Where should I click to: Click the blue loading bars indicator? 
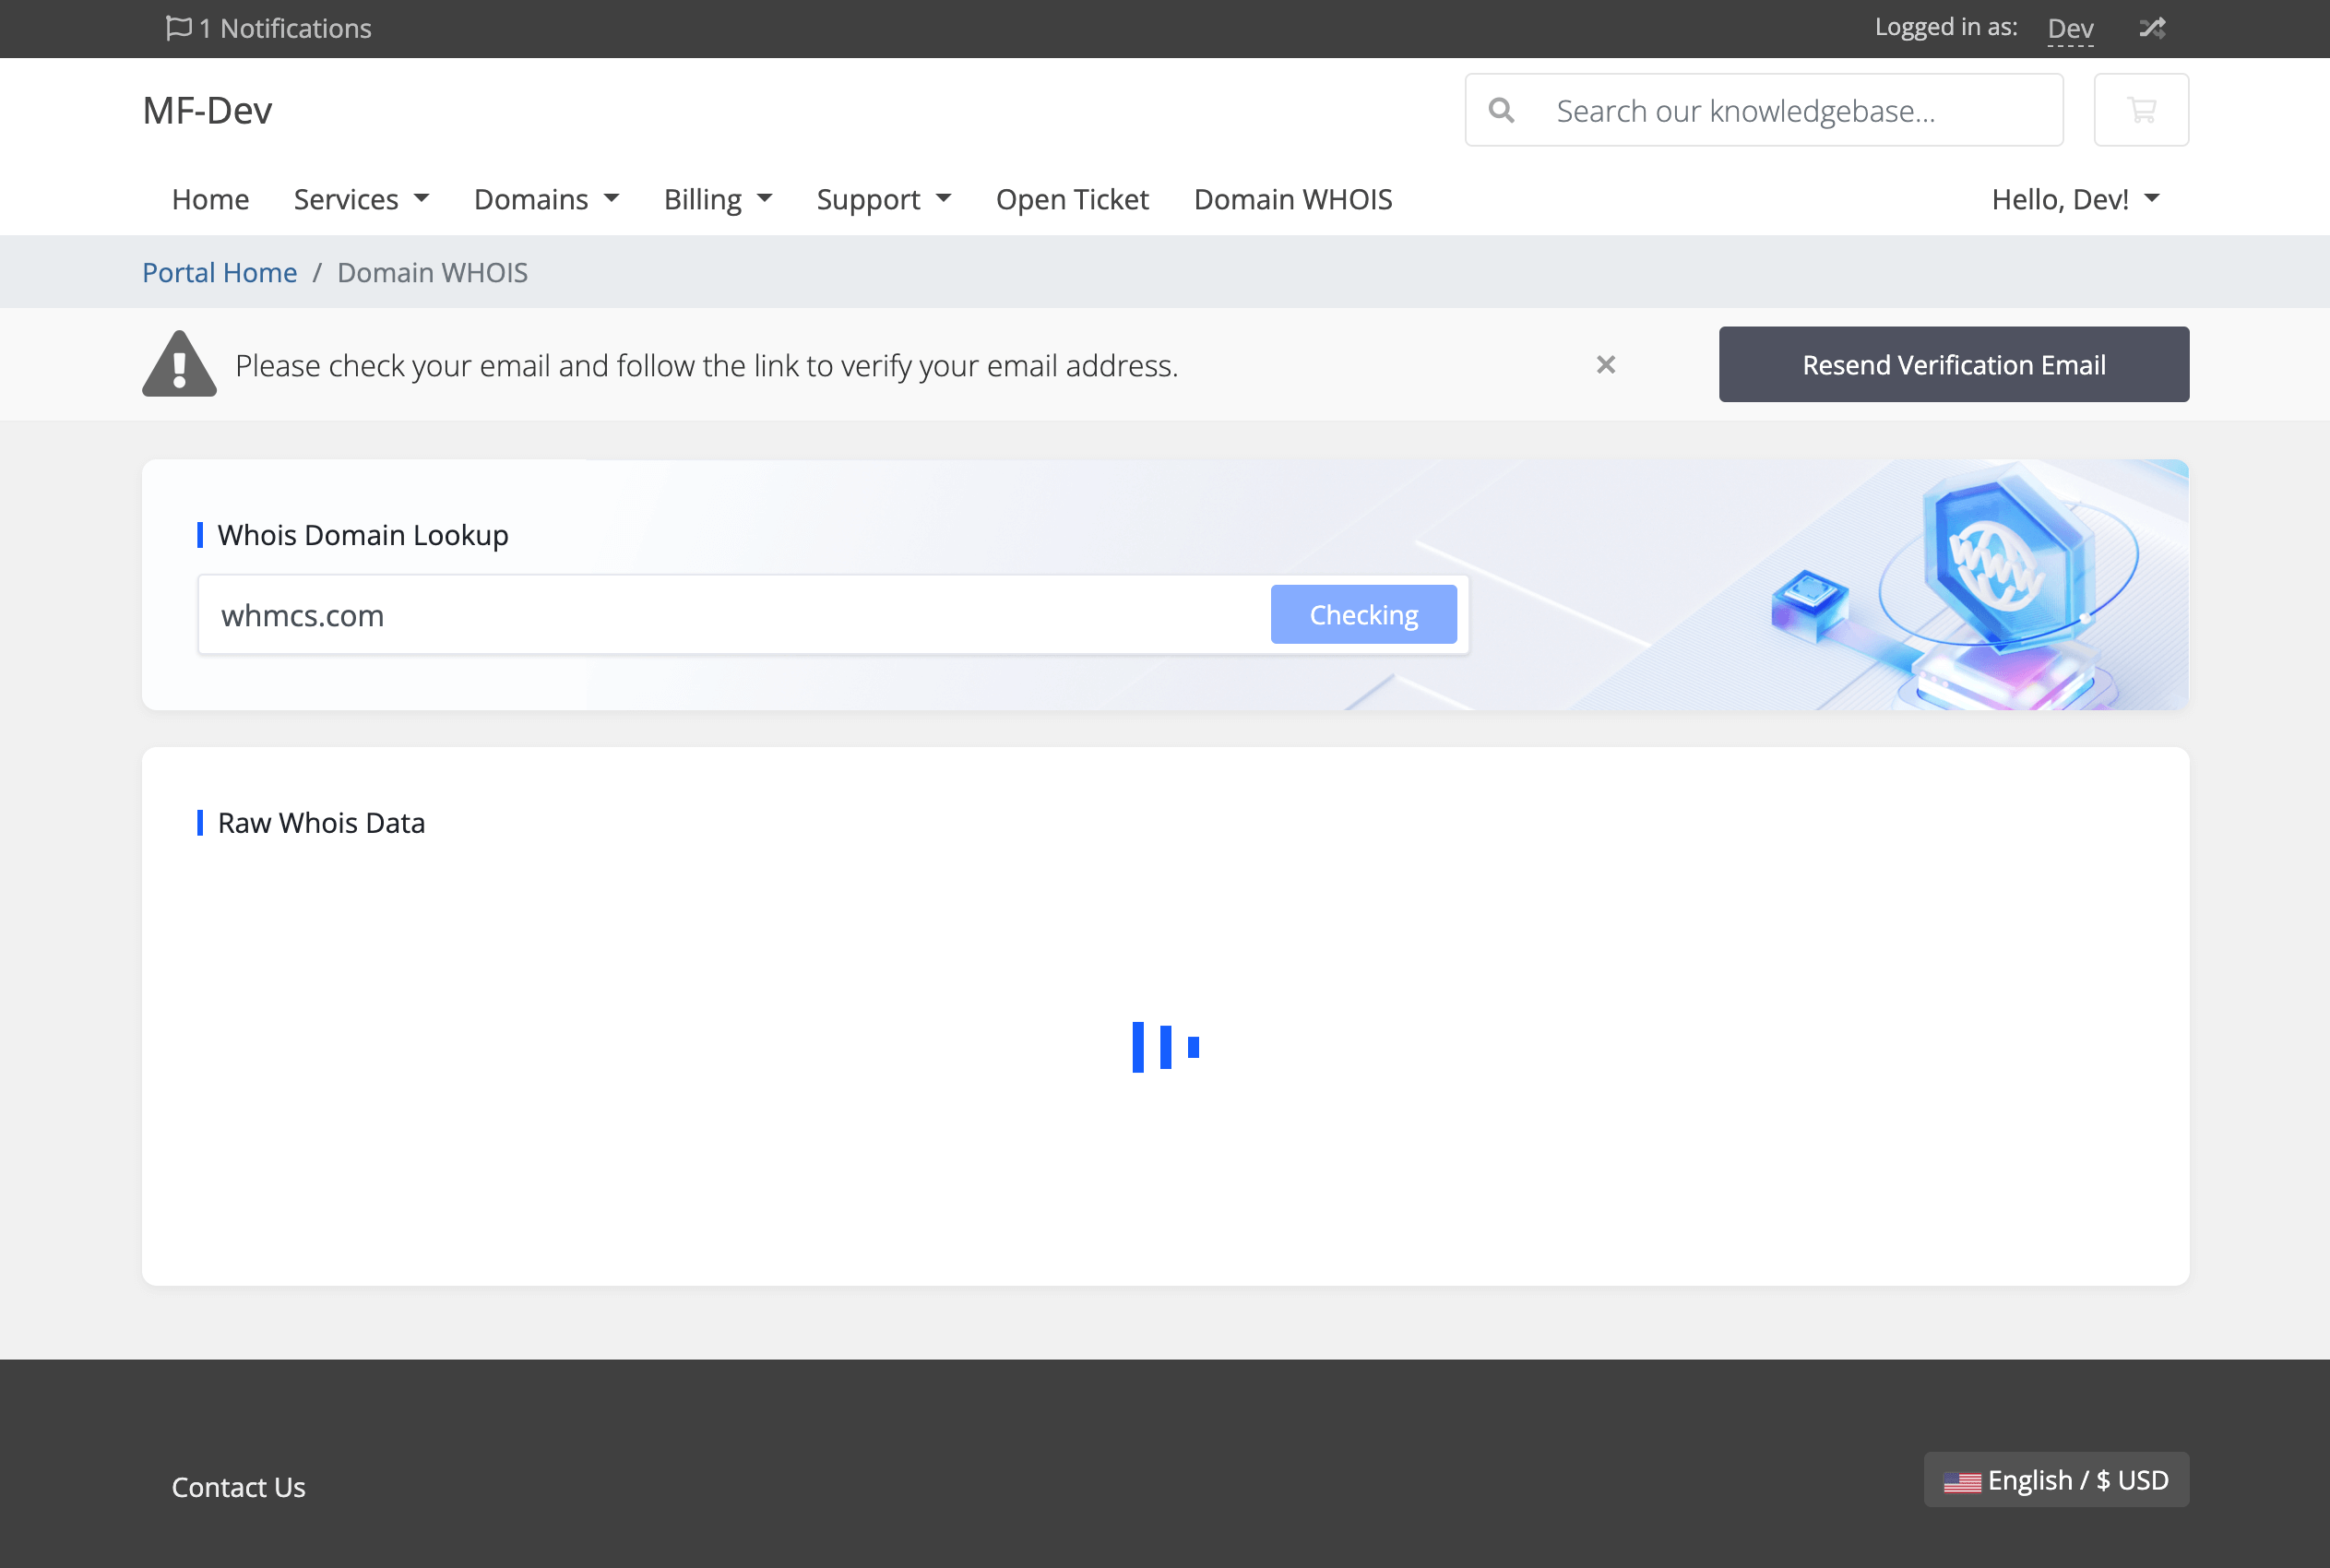1165,1047
